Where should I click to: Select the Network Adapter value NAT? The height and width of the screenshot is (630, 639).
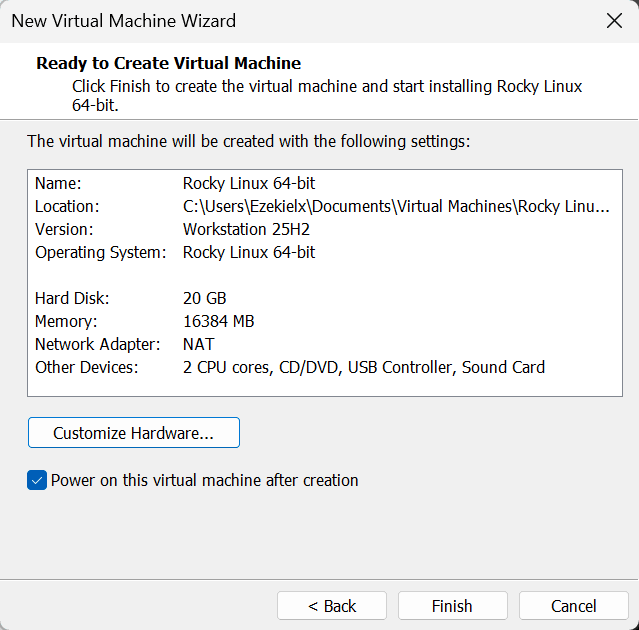pos(198,344)
